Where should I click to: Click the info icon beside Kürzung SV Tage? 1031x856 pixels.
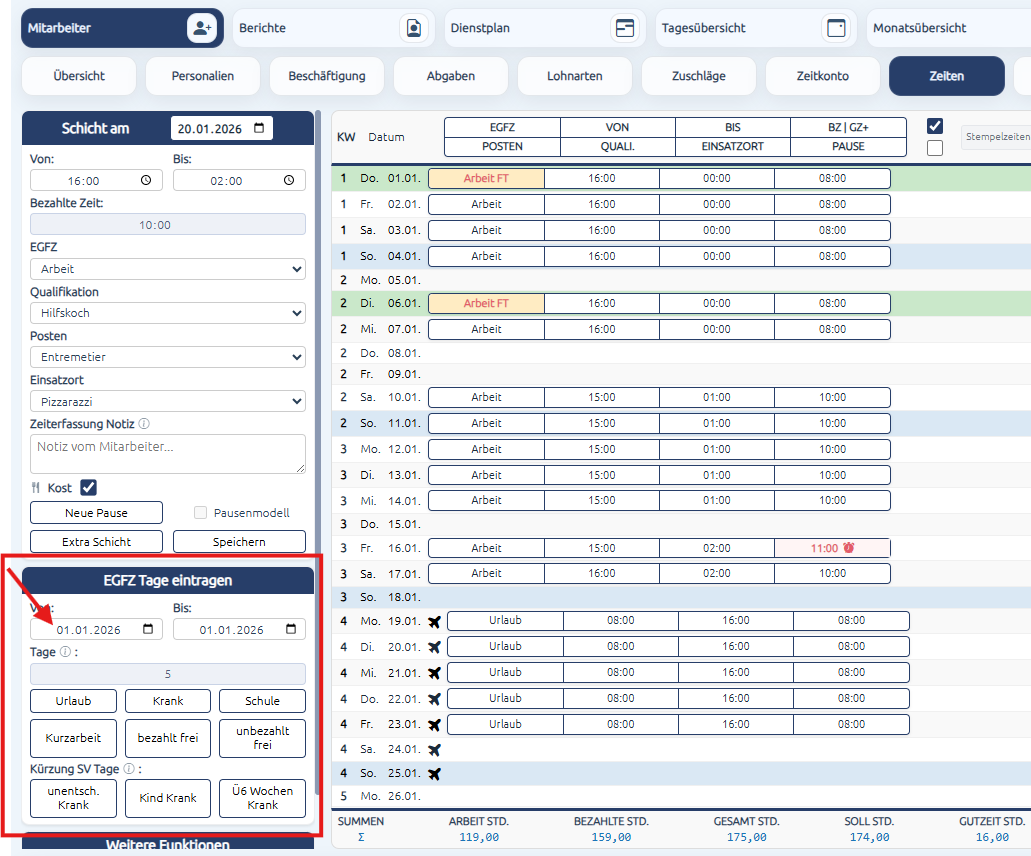click(x=129, y=769)
